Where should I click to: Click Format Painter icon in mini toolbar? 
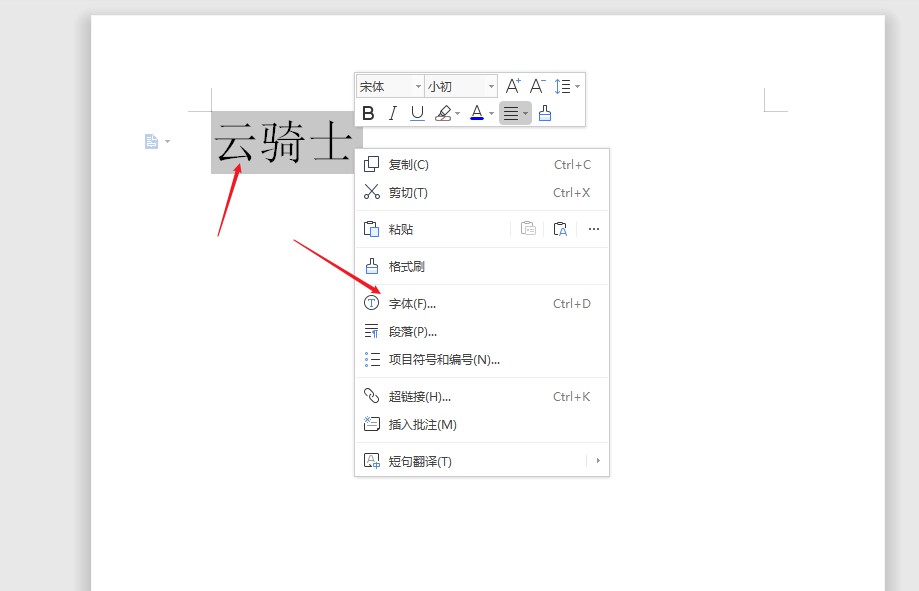click(545, 113)
